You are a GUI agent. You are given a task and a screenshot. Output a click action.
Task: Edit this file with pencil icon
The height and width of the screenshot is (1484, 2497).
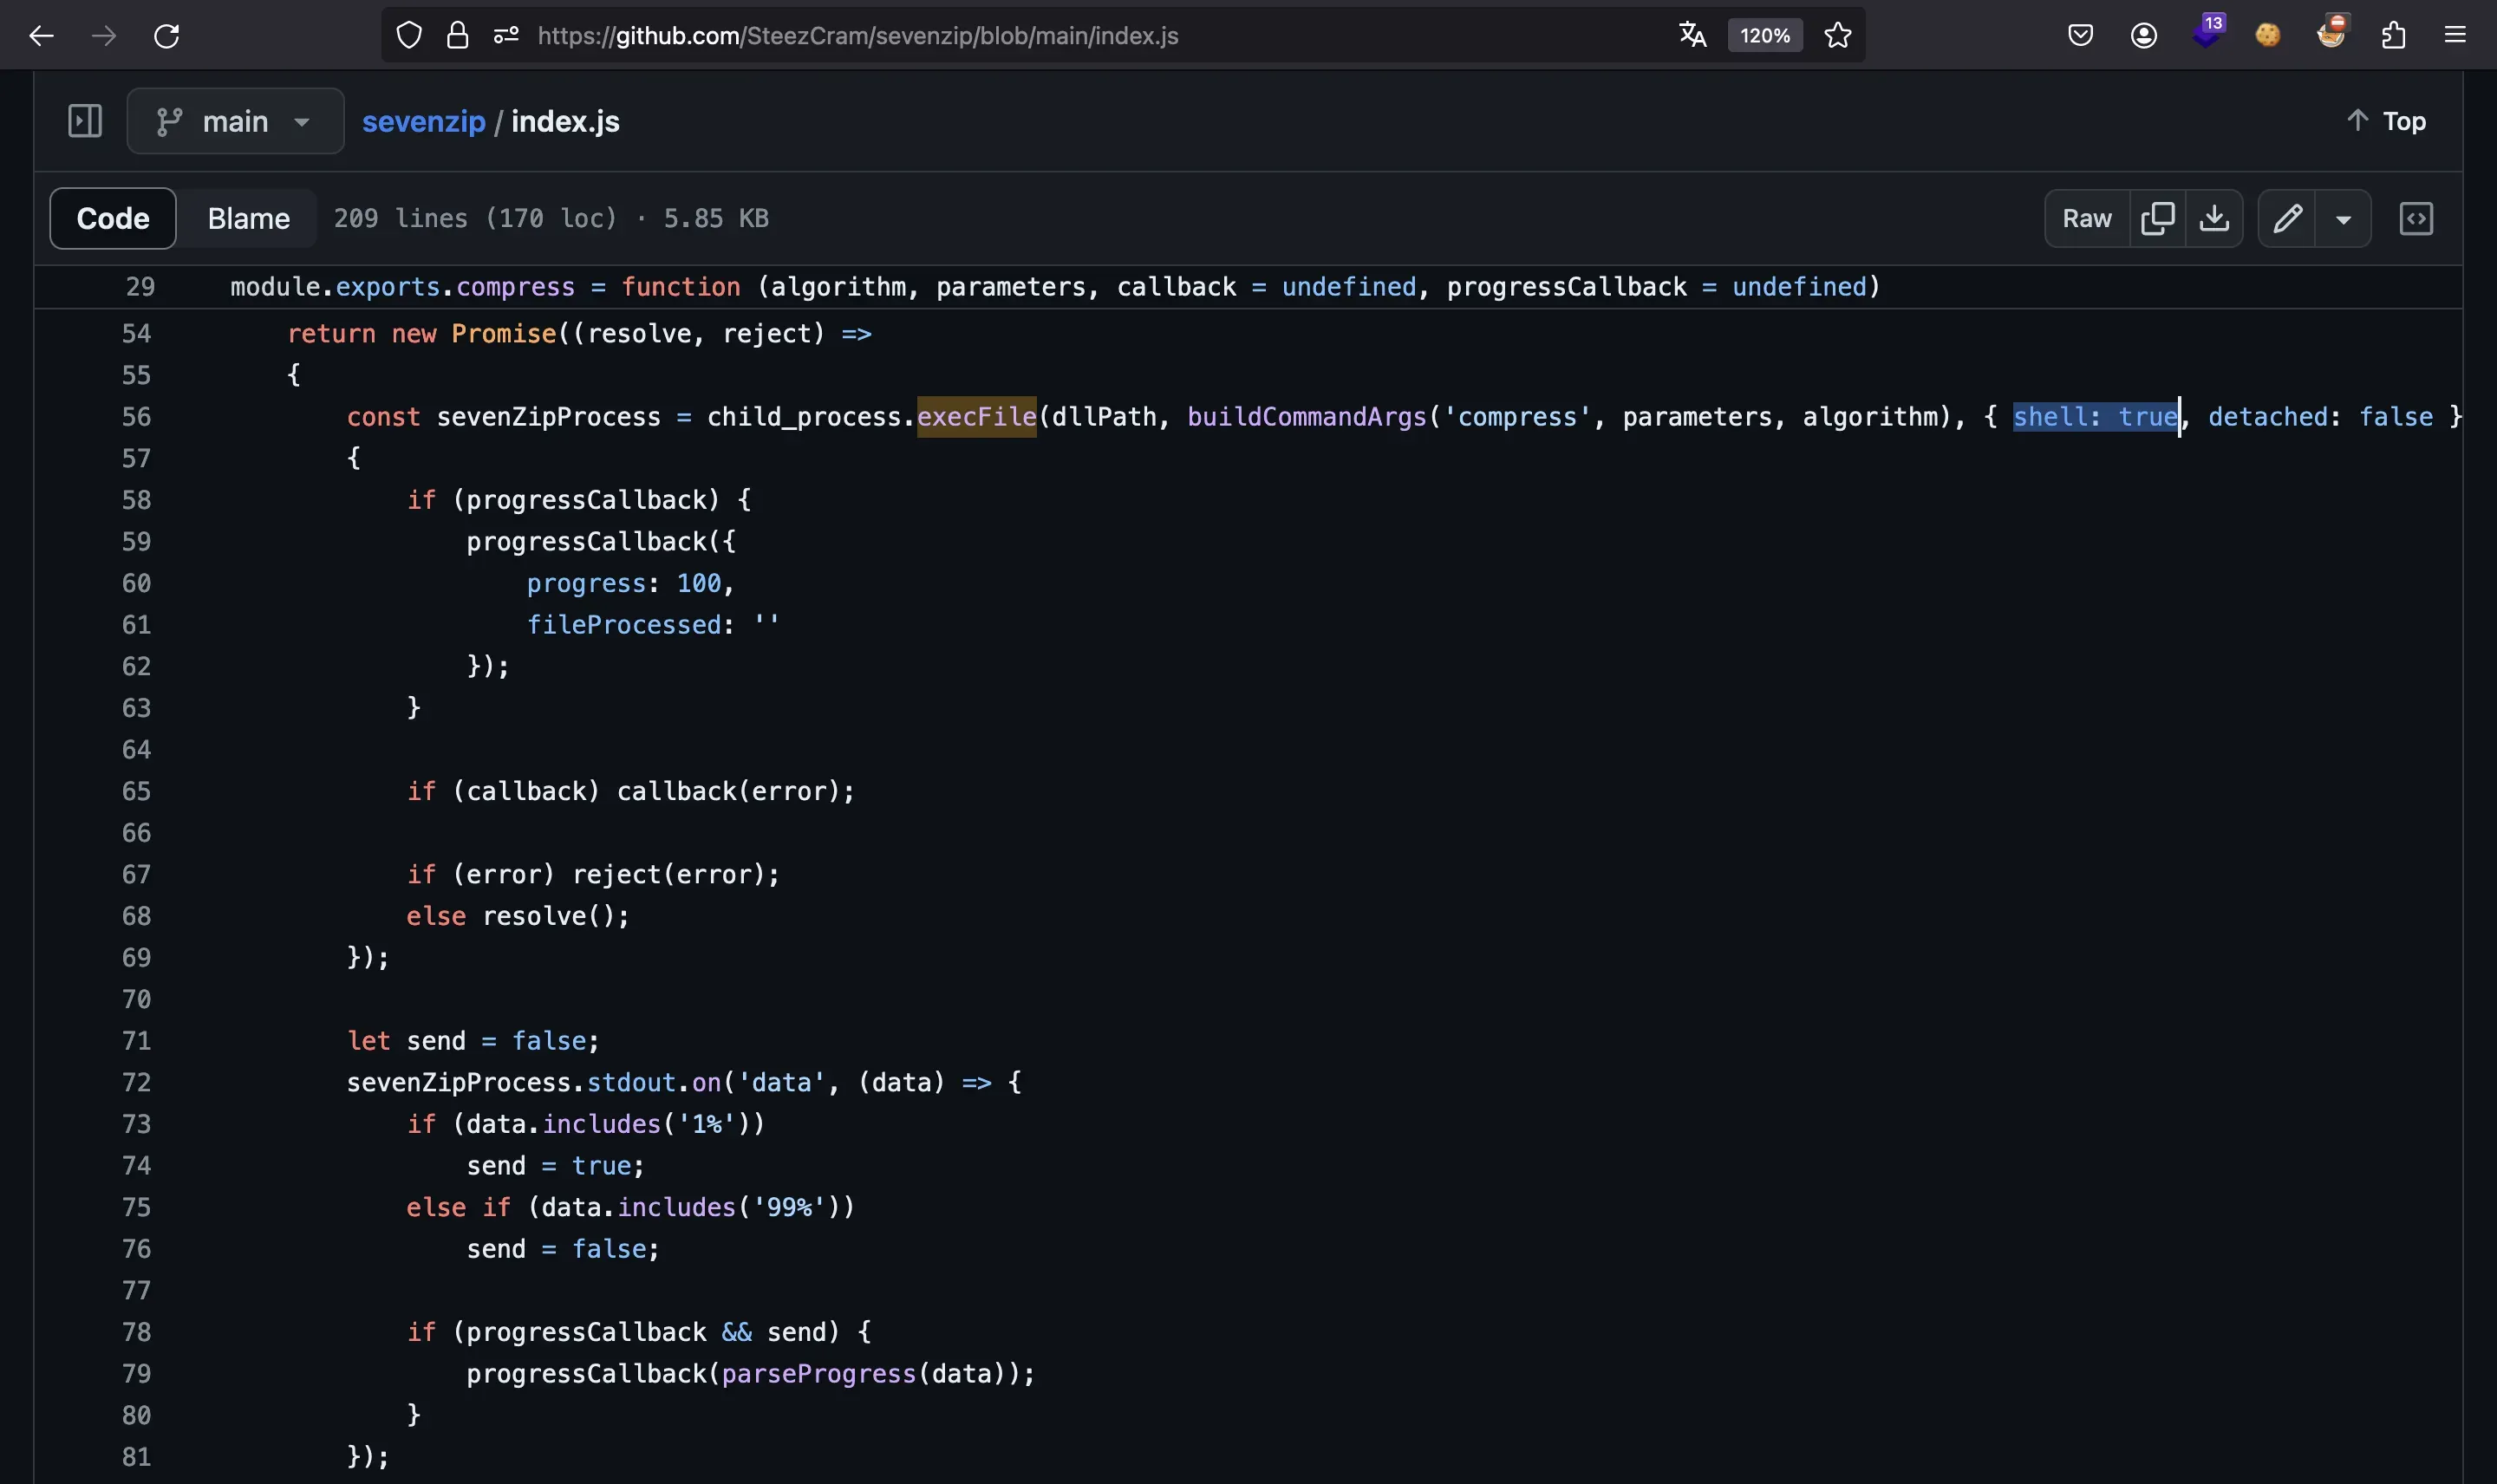[2287, 218]
